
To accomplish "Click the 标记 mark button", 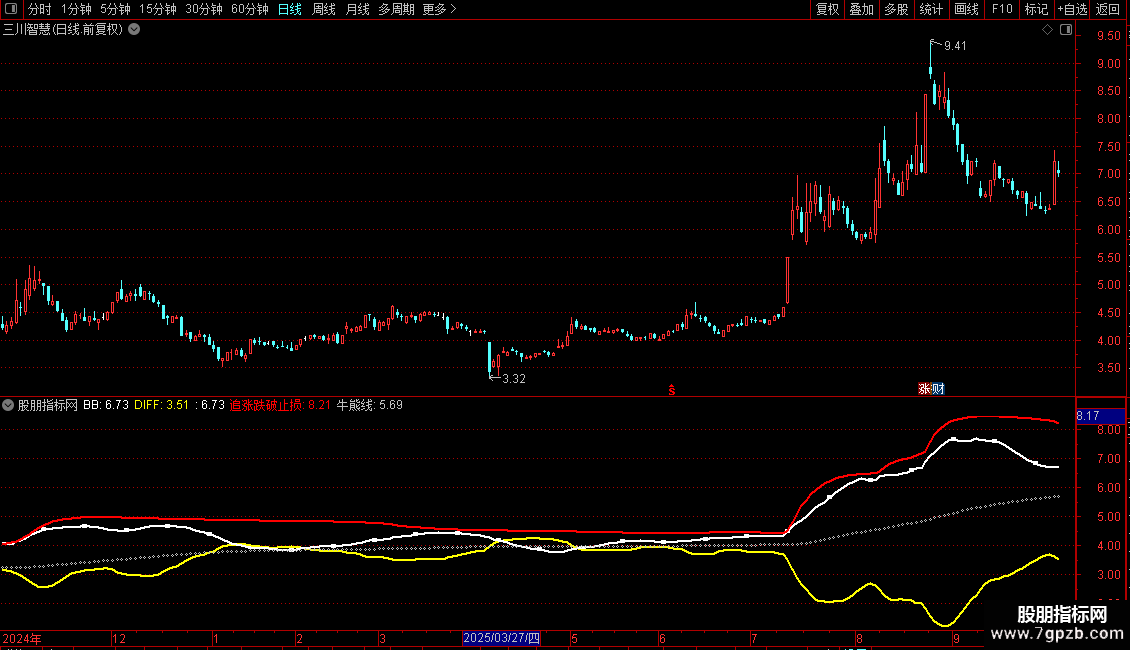I will pyautogui.click(x=1036, y=9).
